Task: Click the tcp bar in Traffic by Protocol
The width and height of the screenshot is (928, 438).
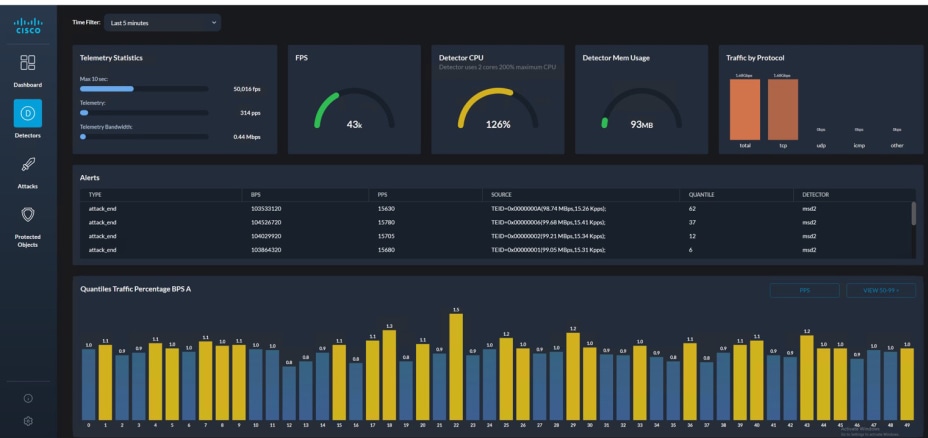Action: click(783, 110)
